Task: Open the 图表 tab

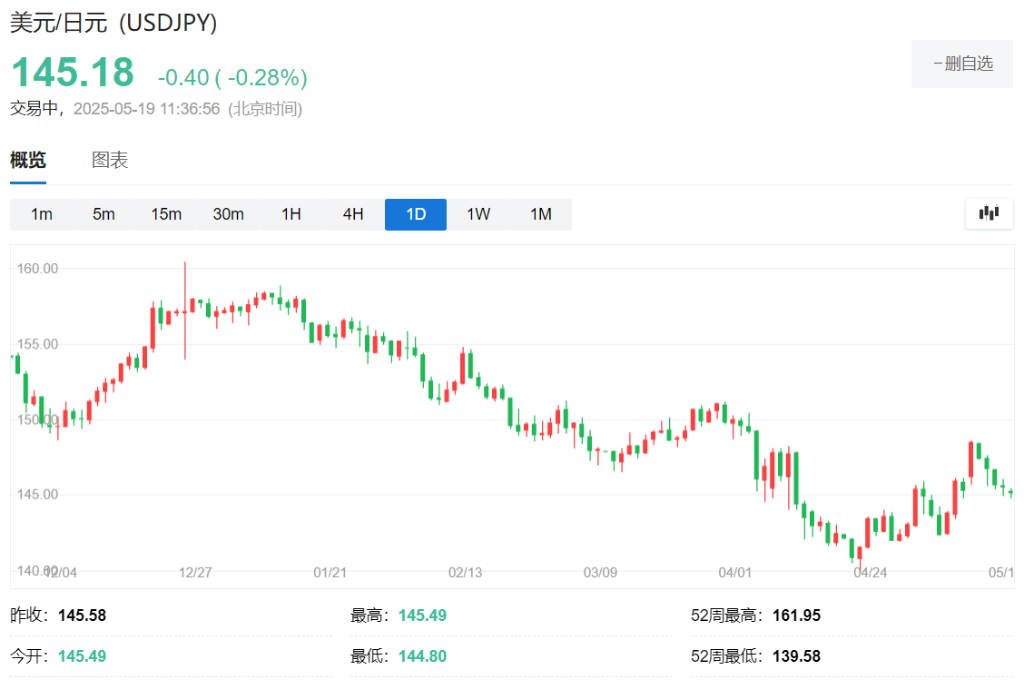Action: point(110,160)
